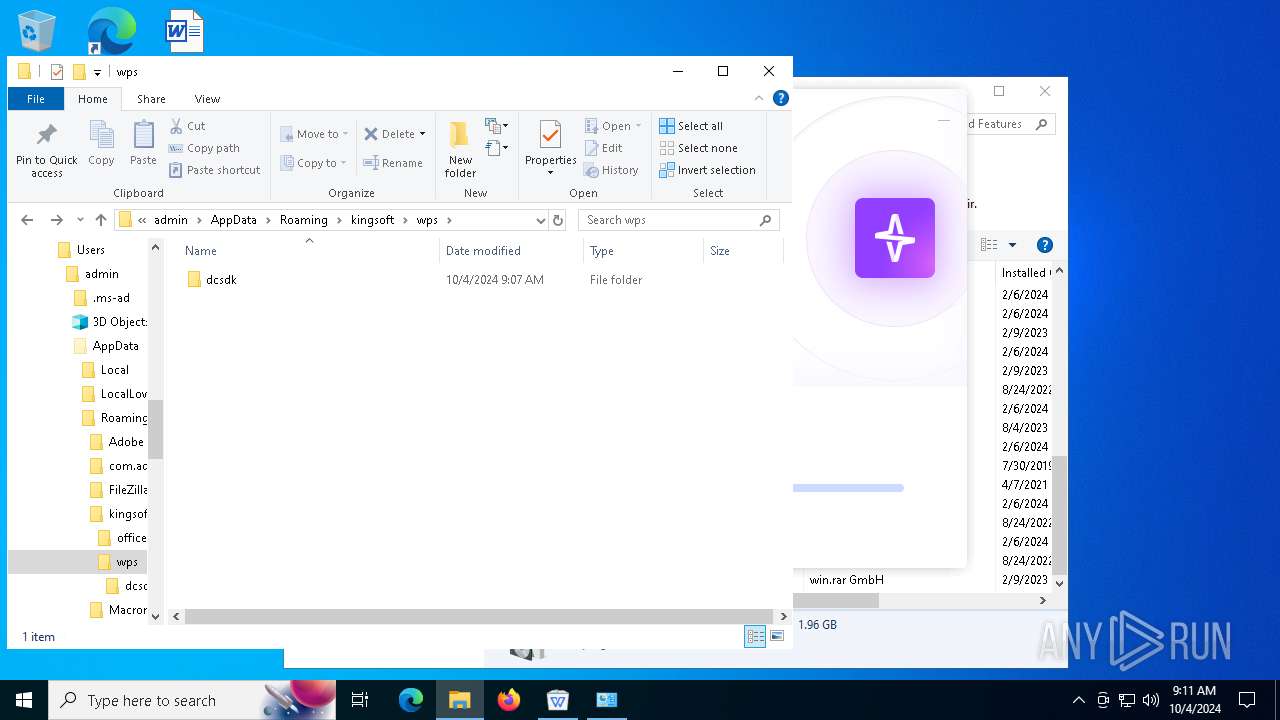This screenshot has width=1280, height=720.
Task: Click Select all in the ribbon
Action: 691,126
